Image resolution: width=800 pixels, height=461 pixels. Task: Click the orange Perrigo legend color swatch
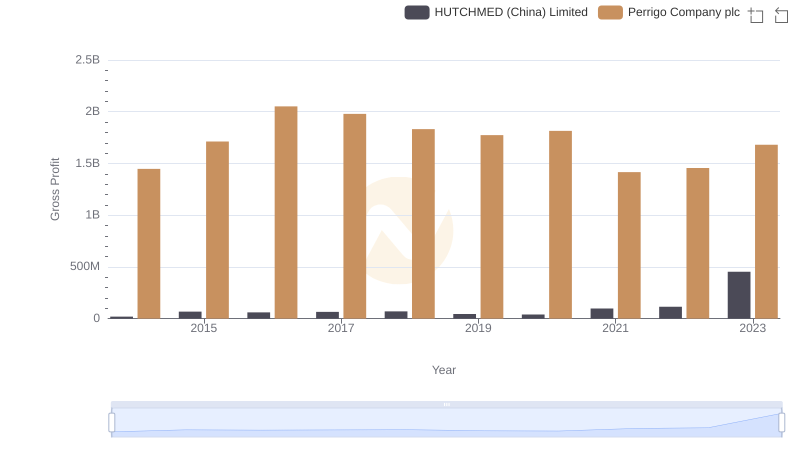tap(610, 12)
